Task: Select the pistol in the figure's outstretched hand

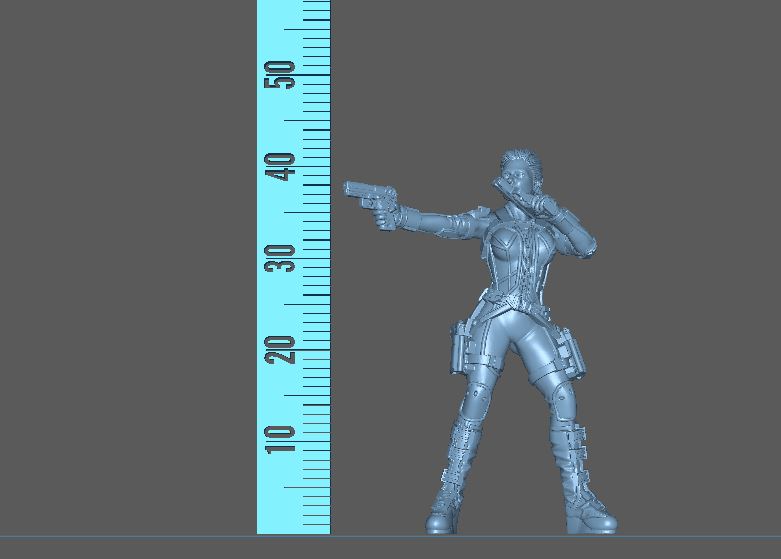Action: (x=368, y=197)
